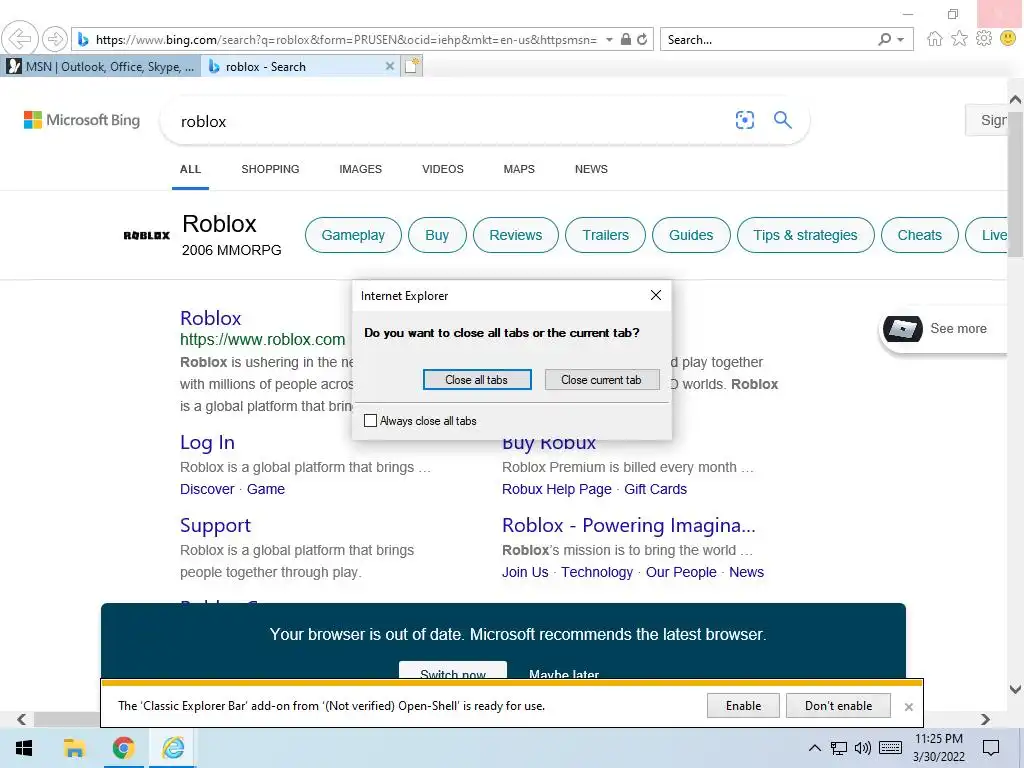The height and width of the screenshot is (768, 1024).
Task: Select the Cheats pill
Action: [920, 235]
